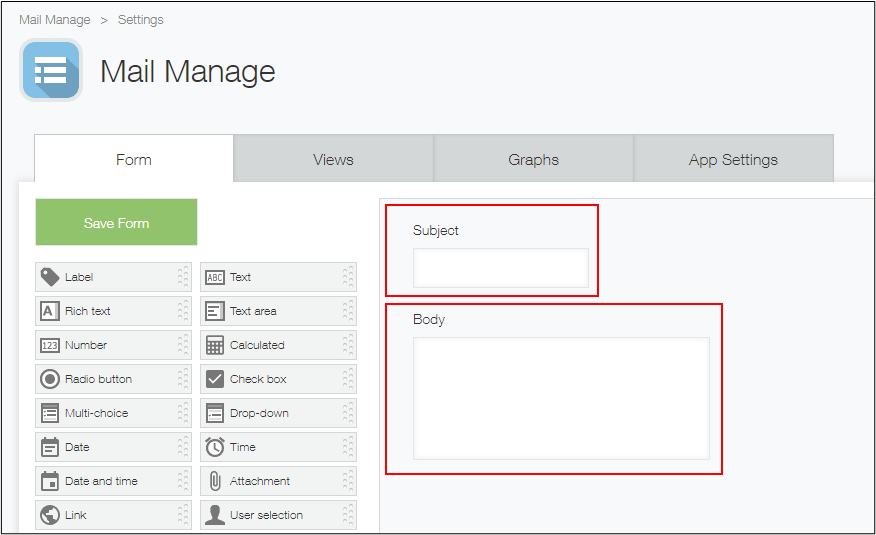
Task: Pick the Drop-down field item
Action: pos(258,413)
